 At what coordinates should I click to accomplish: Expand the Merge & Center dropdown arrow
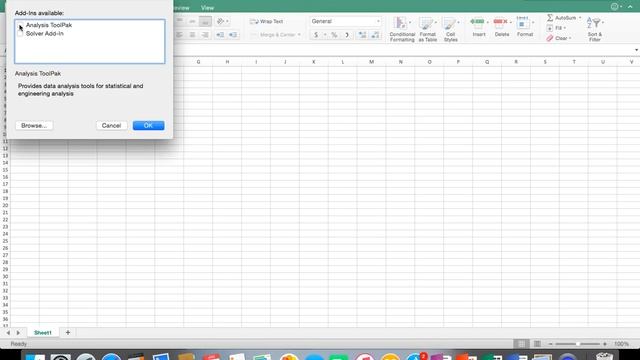[x=299, y=35]
